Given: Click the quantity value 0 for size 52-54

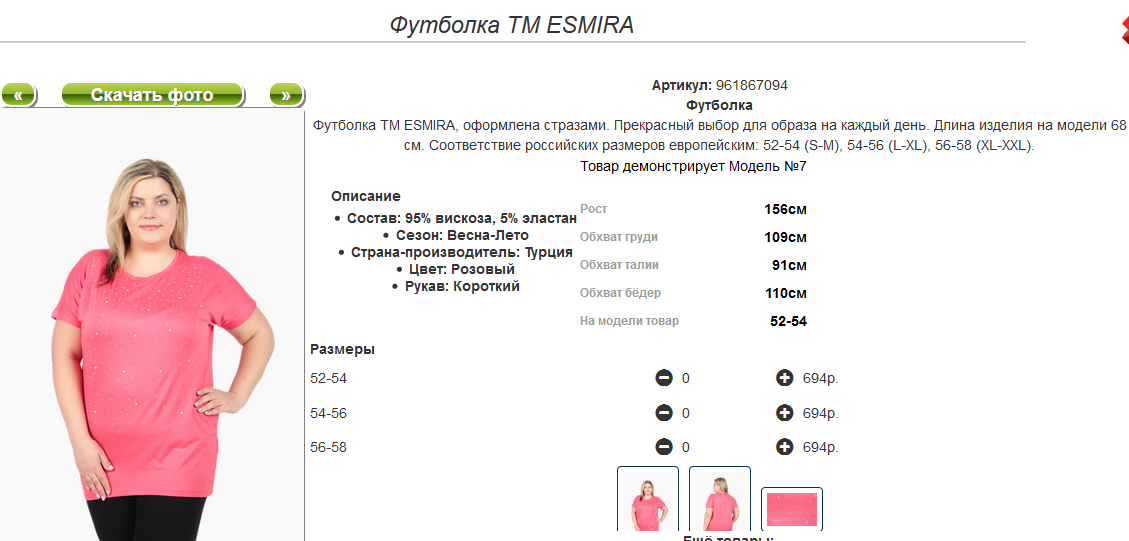Looking at the screenshot, I should point(685,378).
